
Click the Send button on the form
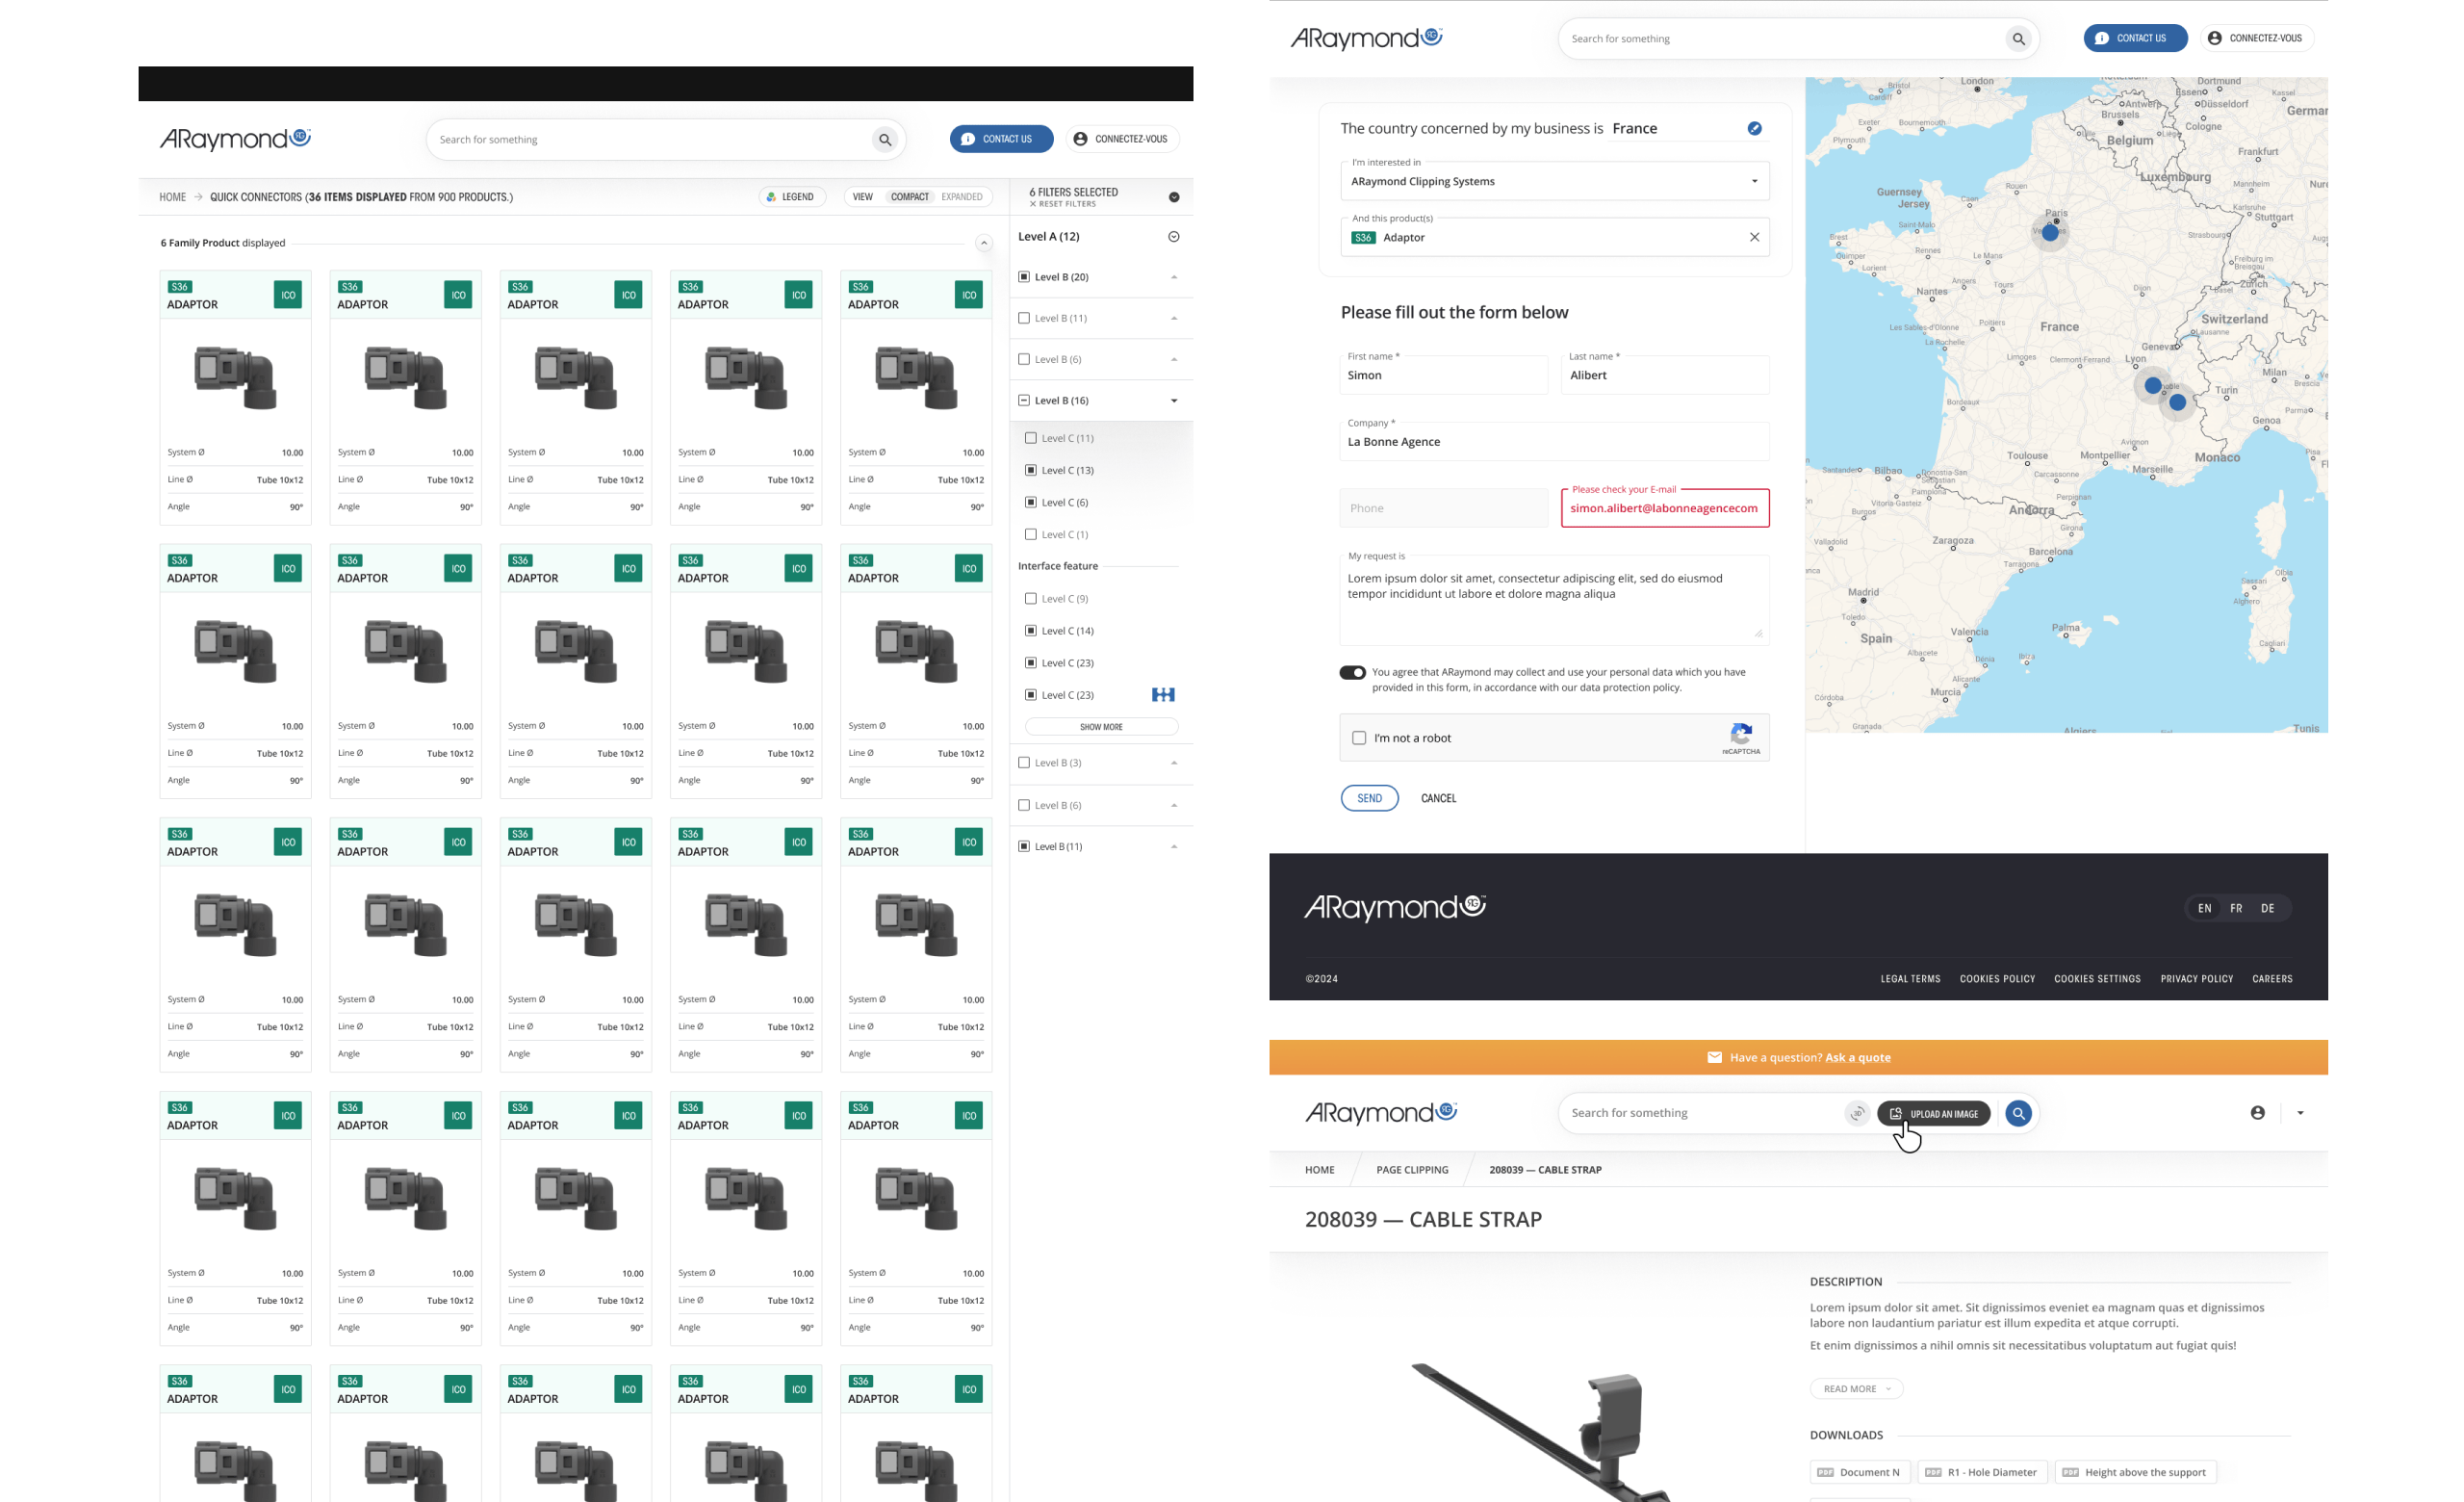point(1369,798)
